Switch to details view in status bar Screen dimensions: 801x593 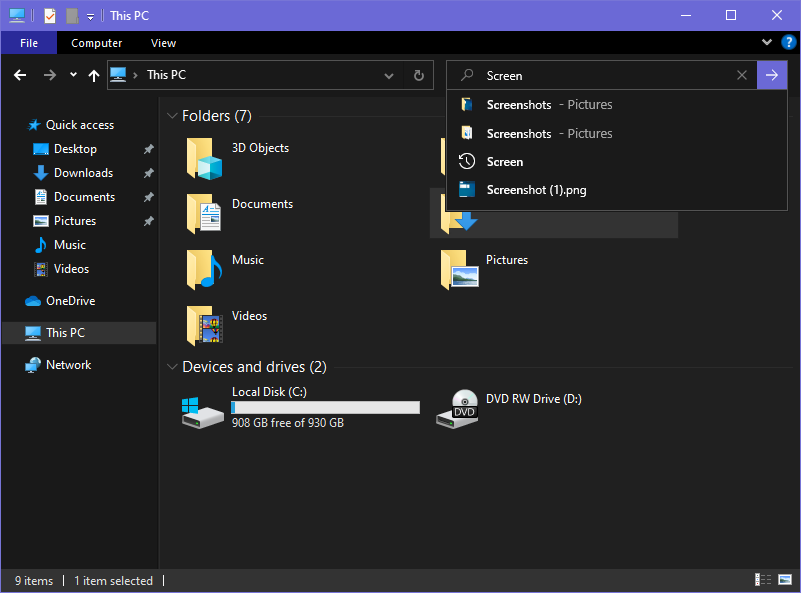763,580
